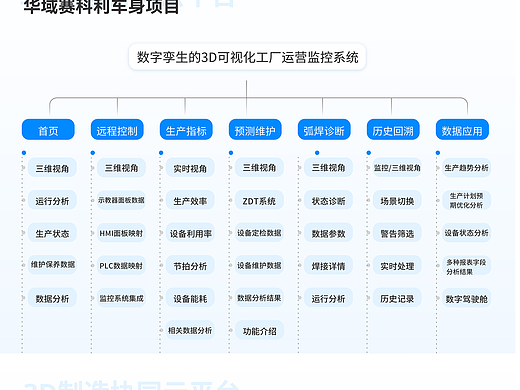The image size is (520, 390).
Task: Click the 数据分析结果 item
Action: [x=259, y=298]
